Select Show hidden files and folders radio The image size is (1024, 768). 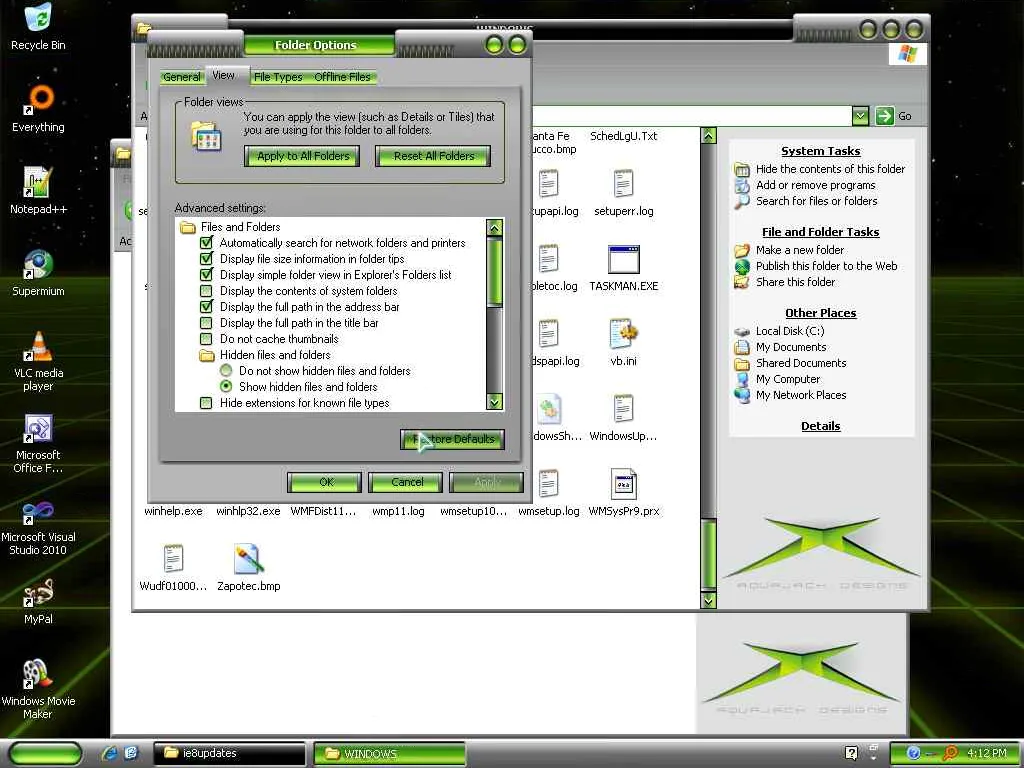pos(226,387)
